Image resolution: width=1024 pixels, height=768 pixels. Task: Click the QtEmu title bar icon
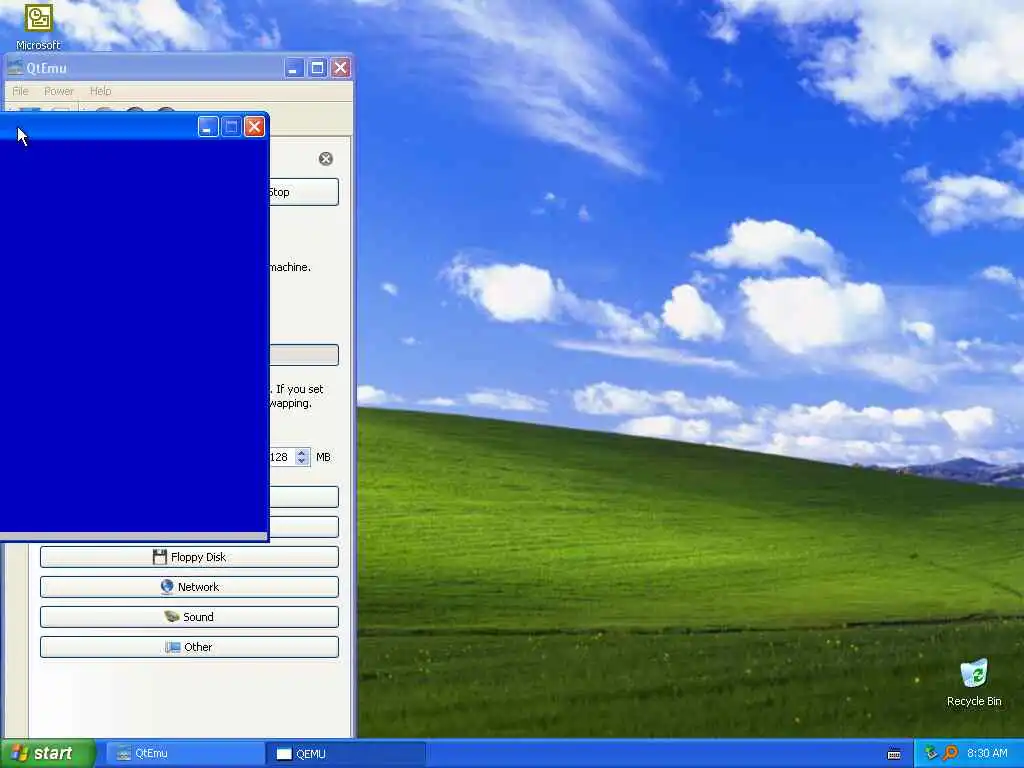click(15, 68)
